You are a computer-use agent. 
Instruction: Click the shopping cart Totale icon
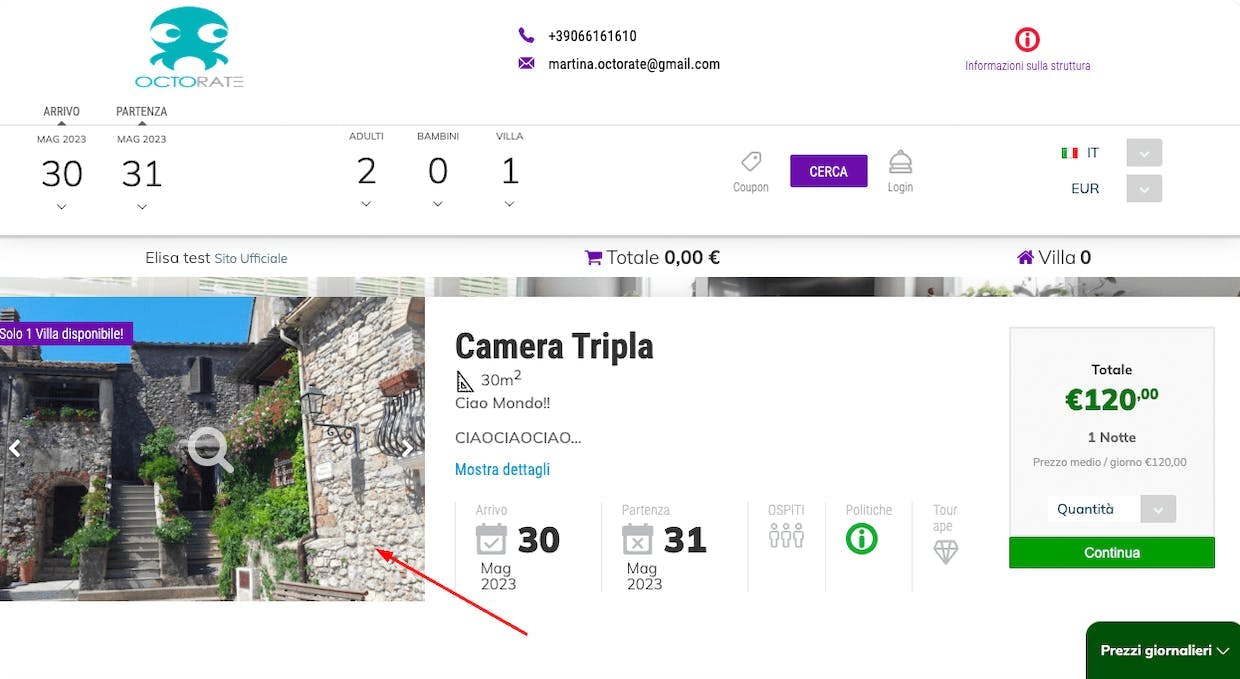pos(593,258)
